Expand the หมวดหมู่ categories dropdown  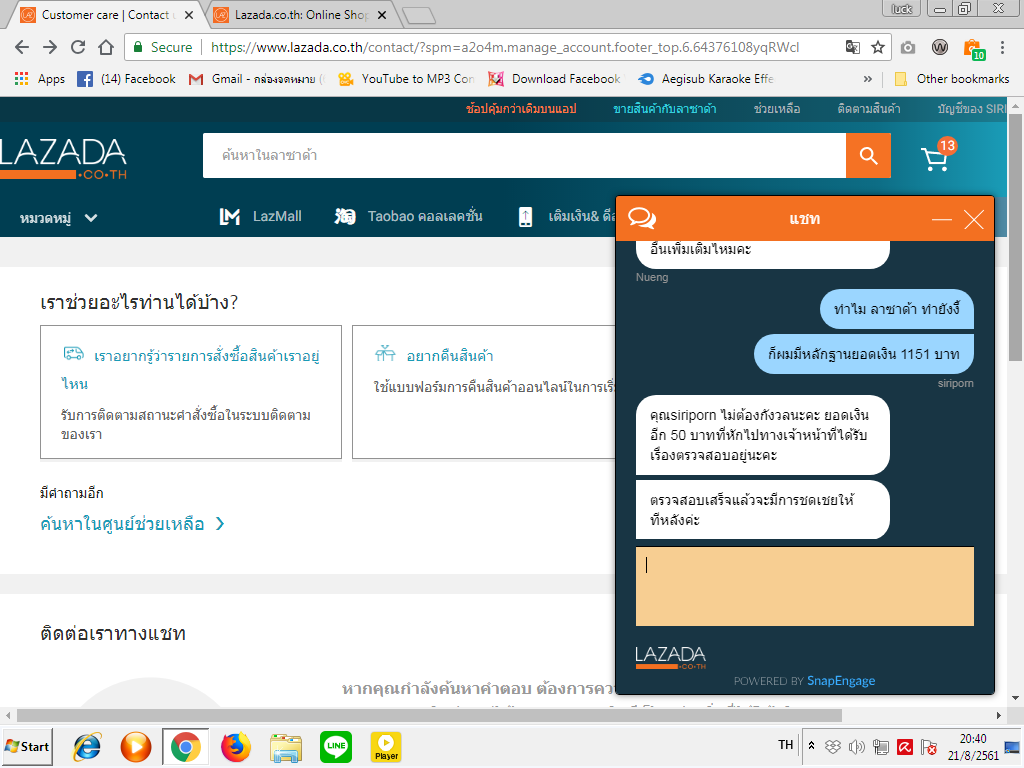coord(59,218)
